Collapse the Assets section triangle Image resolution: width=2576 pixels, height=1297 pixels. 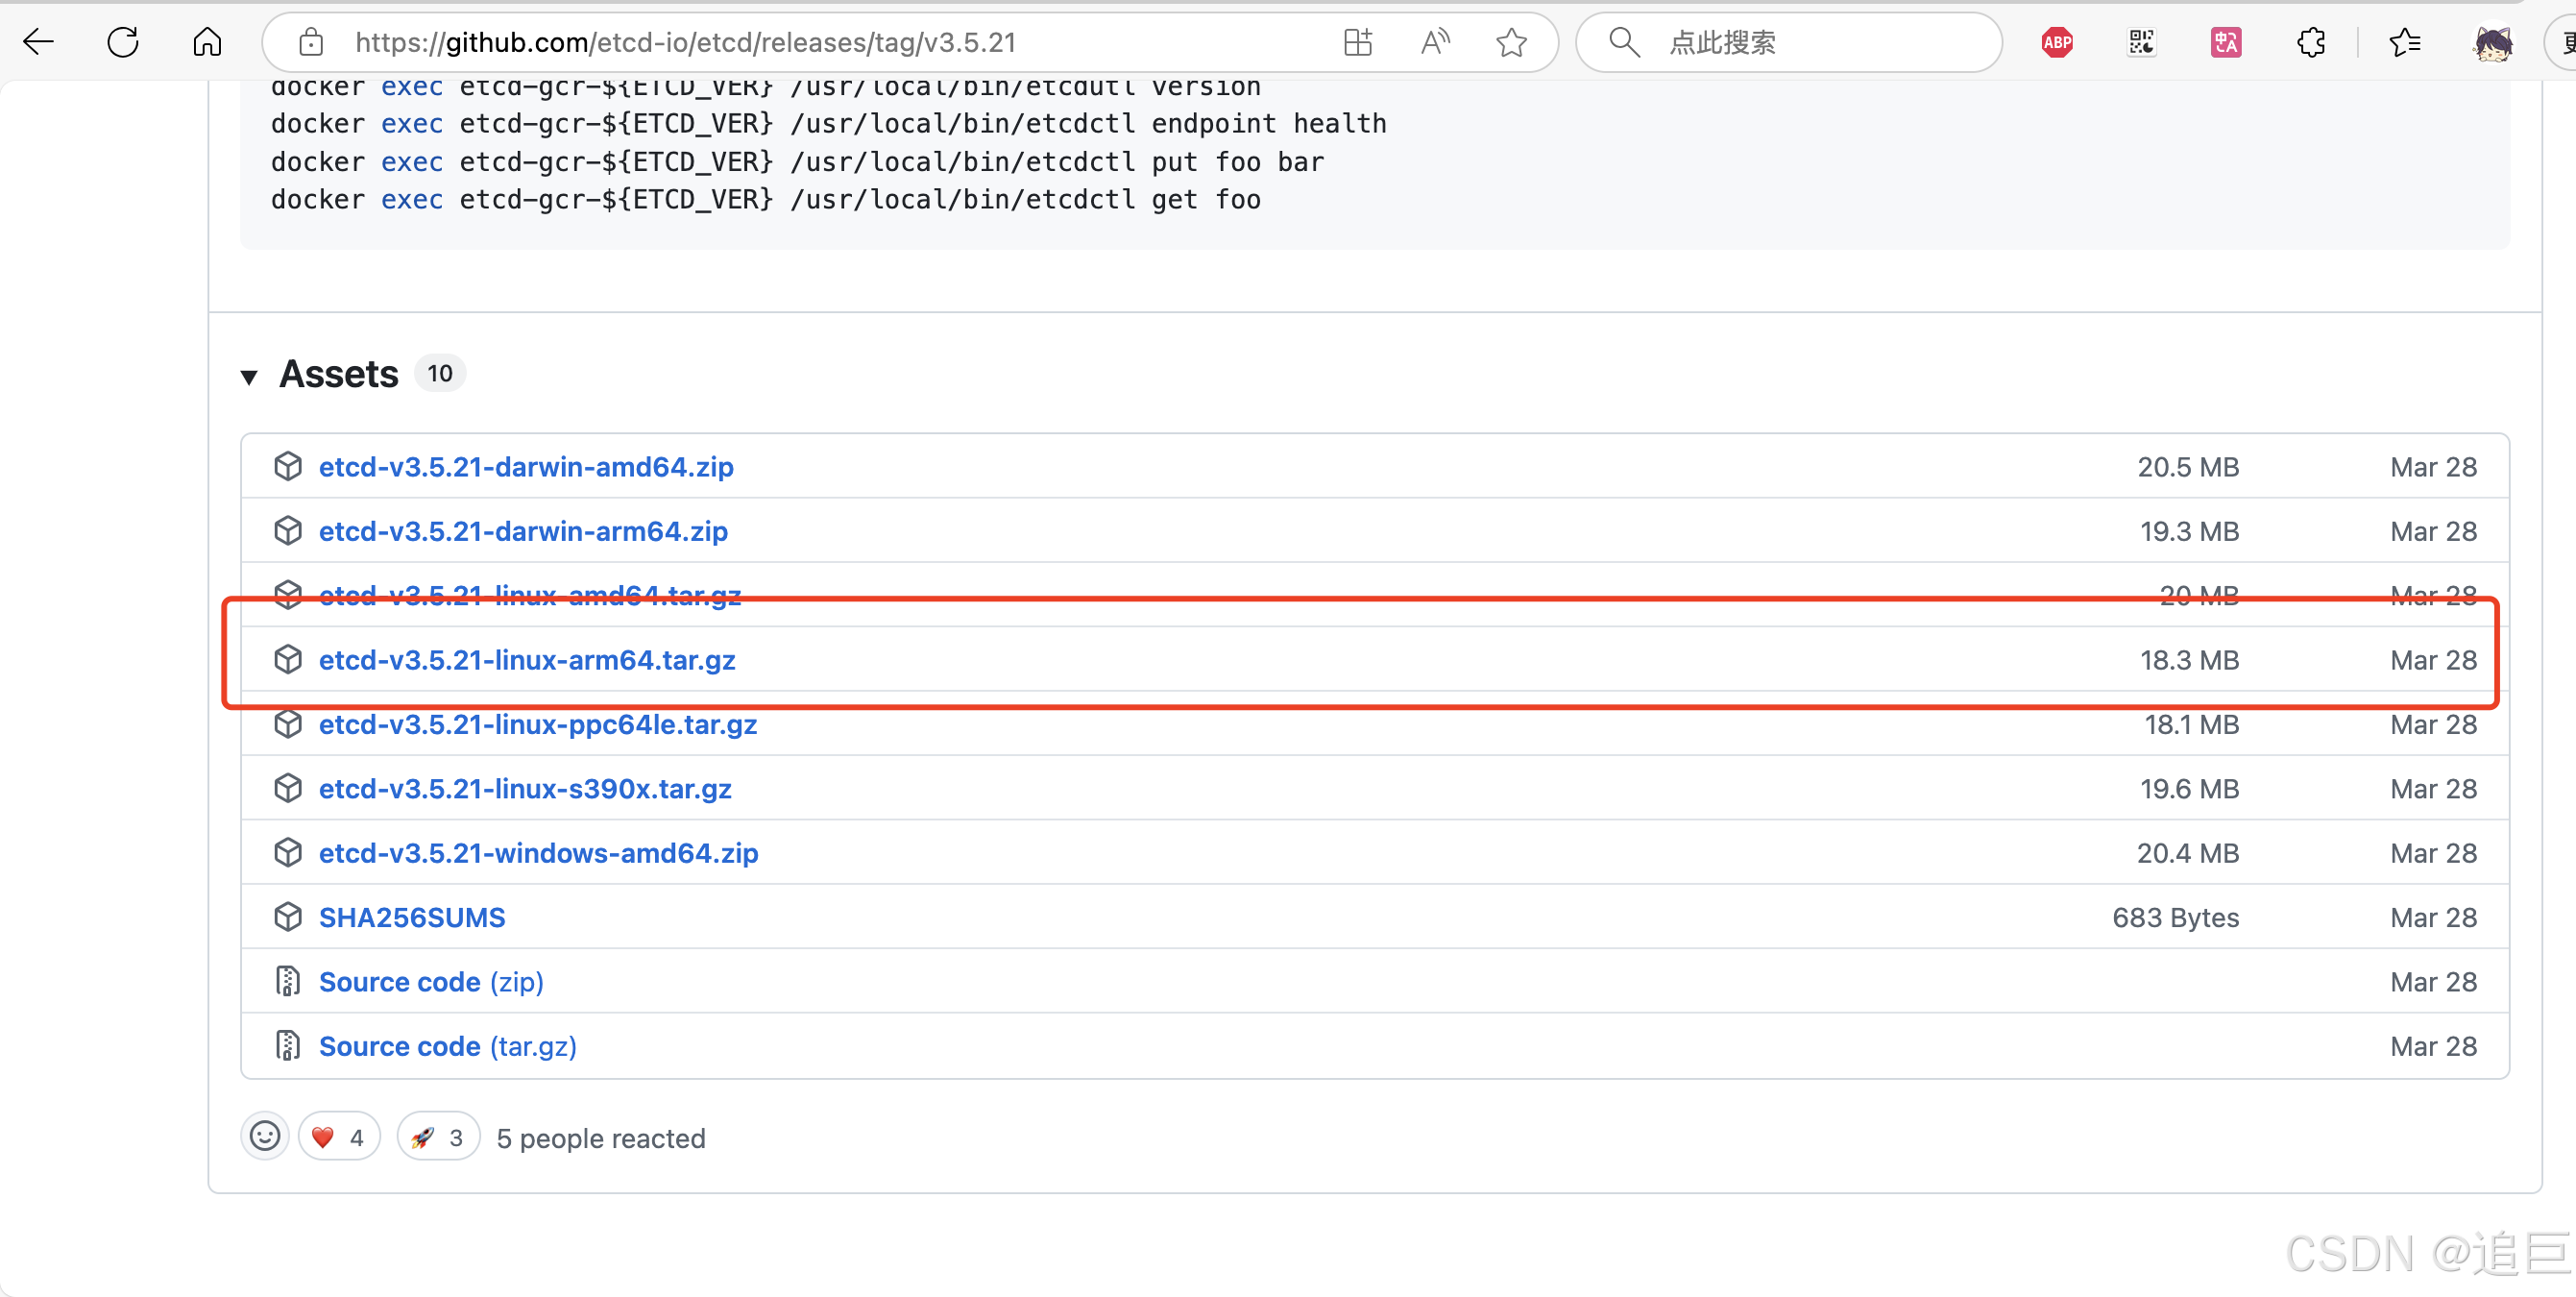tap(249, 376)
